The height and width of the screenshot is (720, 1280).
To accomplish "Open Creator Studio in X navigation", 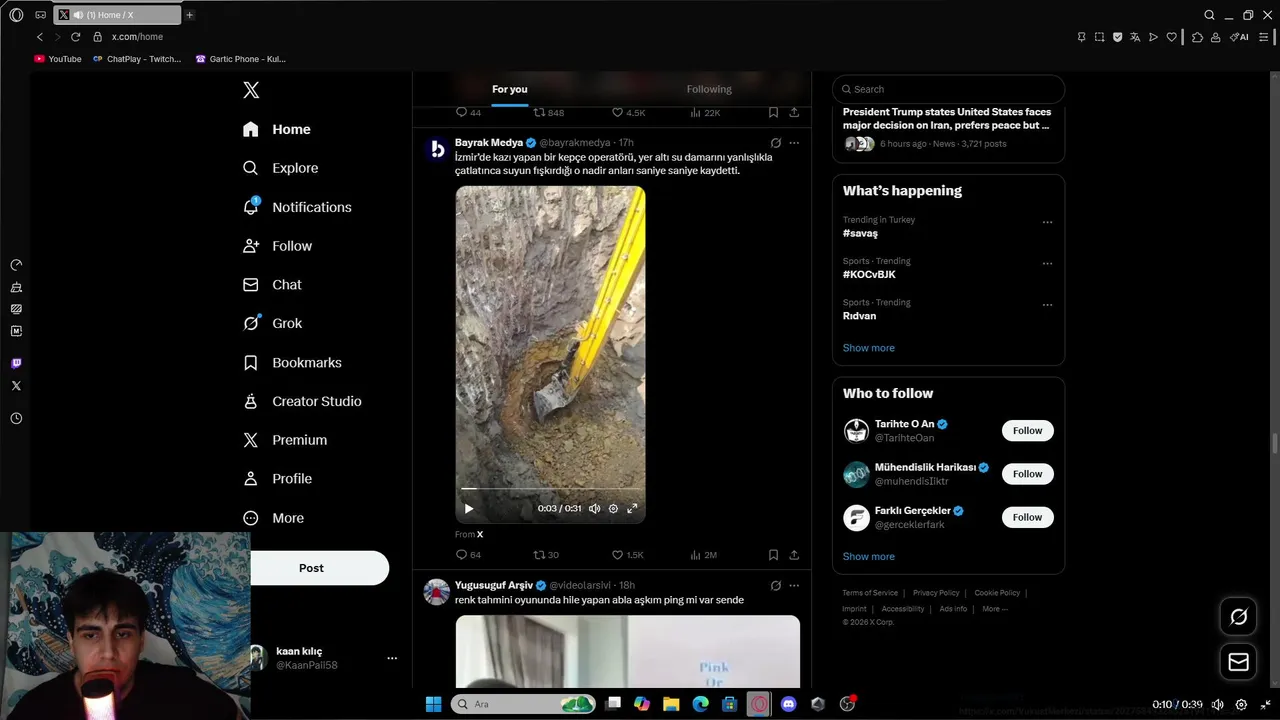I will point(303,401).
